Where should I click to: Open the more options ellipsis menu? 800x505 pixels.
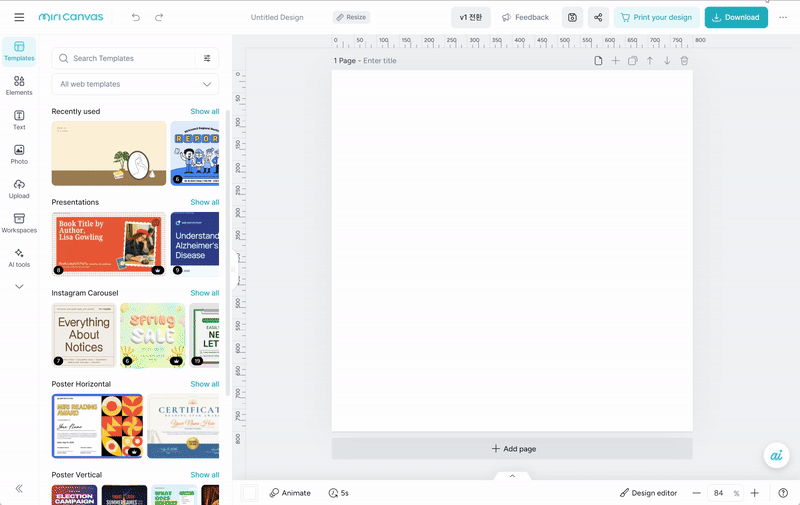point(783,17)
